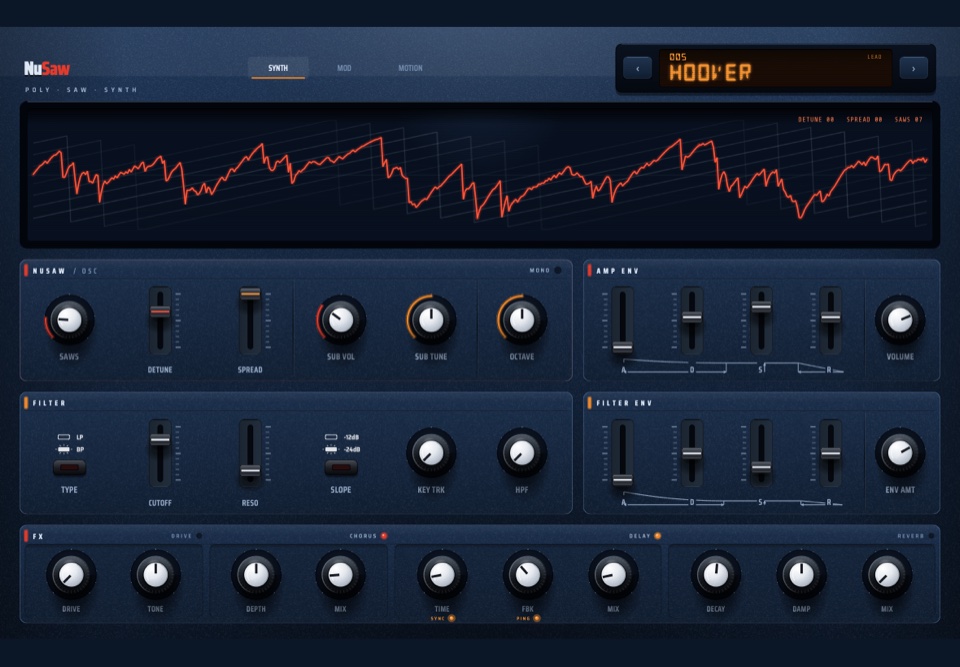This screenshot has height=667, width=960.
Task: Click the 'LEAD' preset category tag
Action: (x=874, y=57)
